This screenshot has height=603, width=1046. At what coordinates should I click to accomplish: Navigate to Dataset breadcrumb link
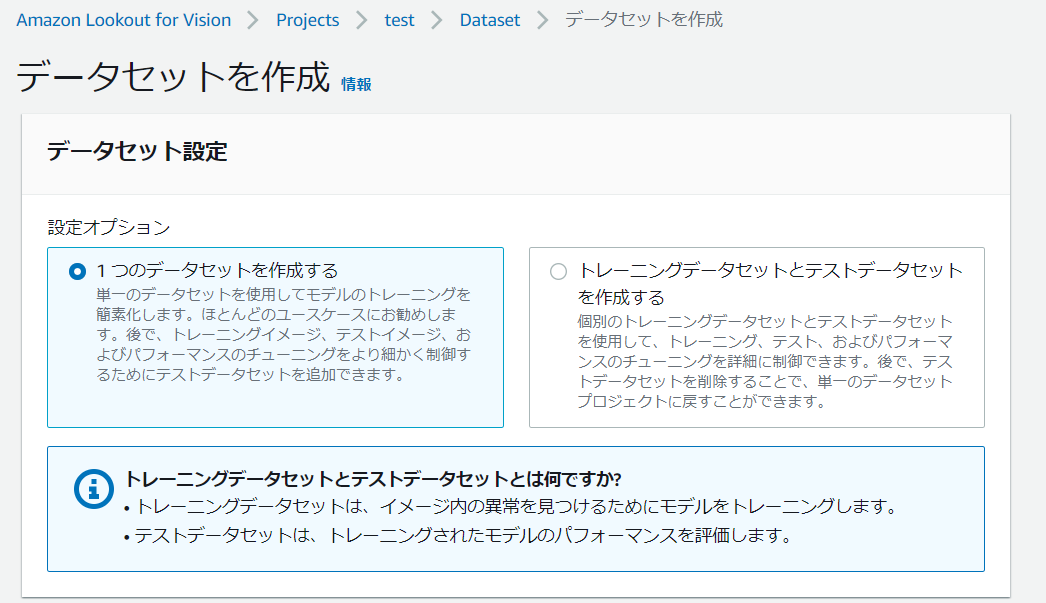(490, 20)
